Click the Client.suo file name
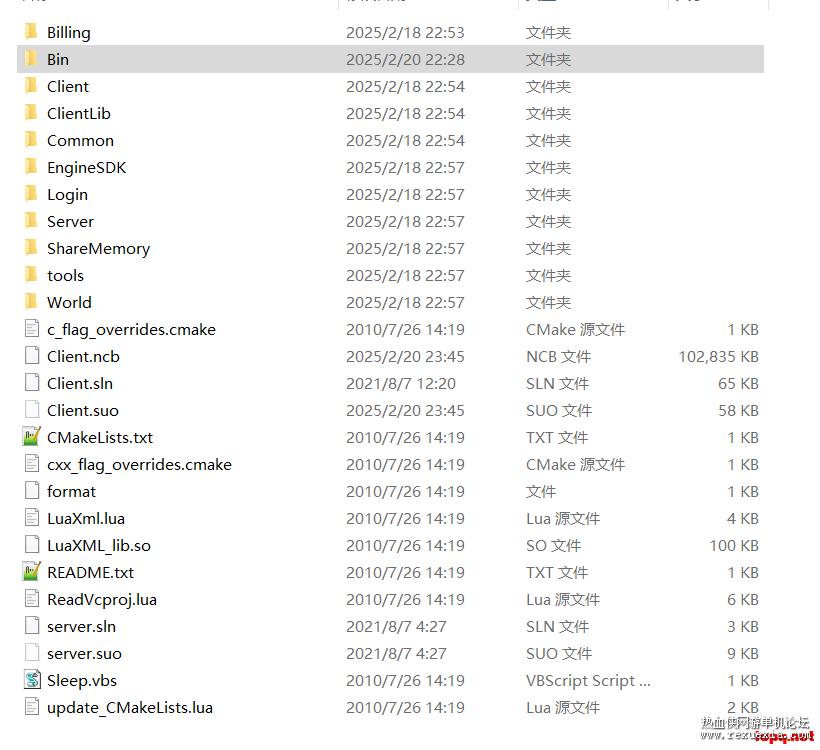This screenshot has height=750, width=820. 83,411
